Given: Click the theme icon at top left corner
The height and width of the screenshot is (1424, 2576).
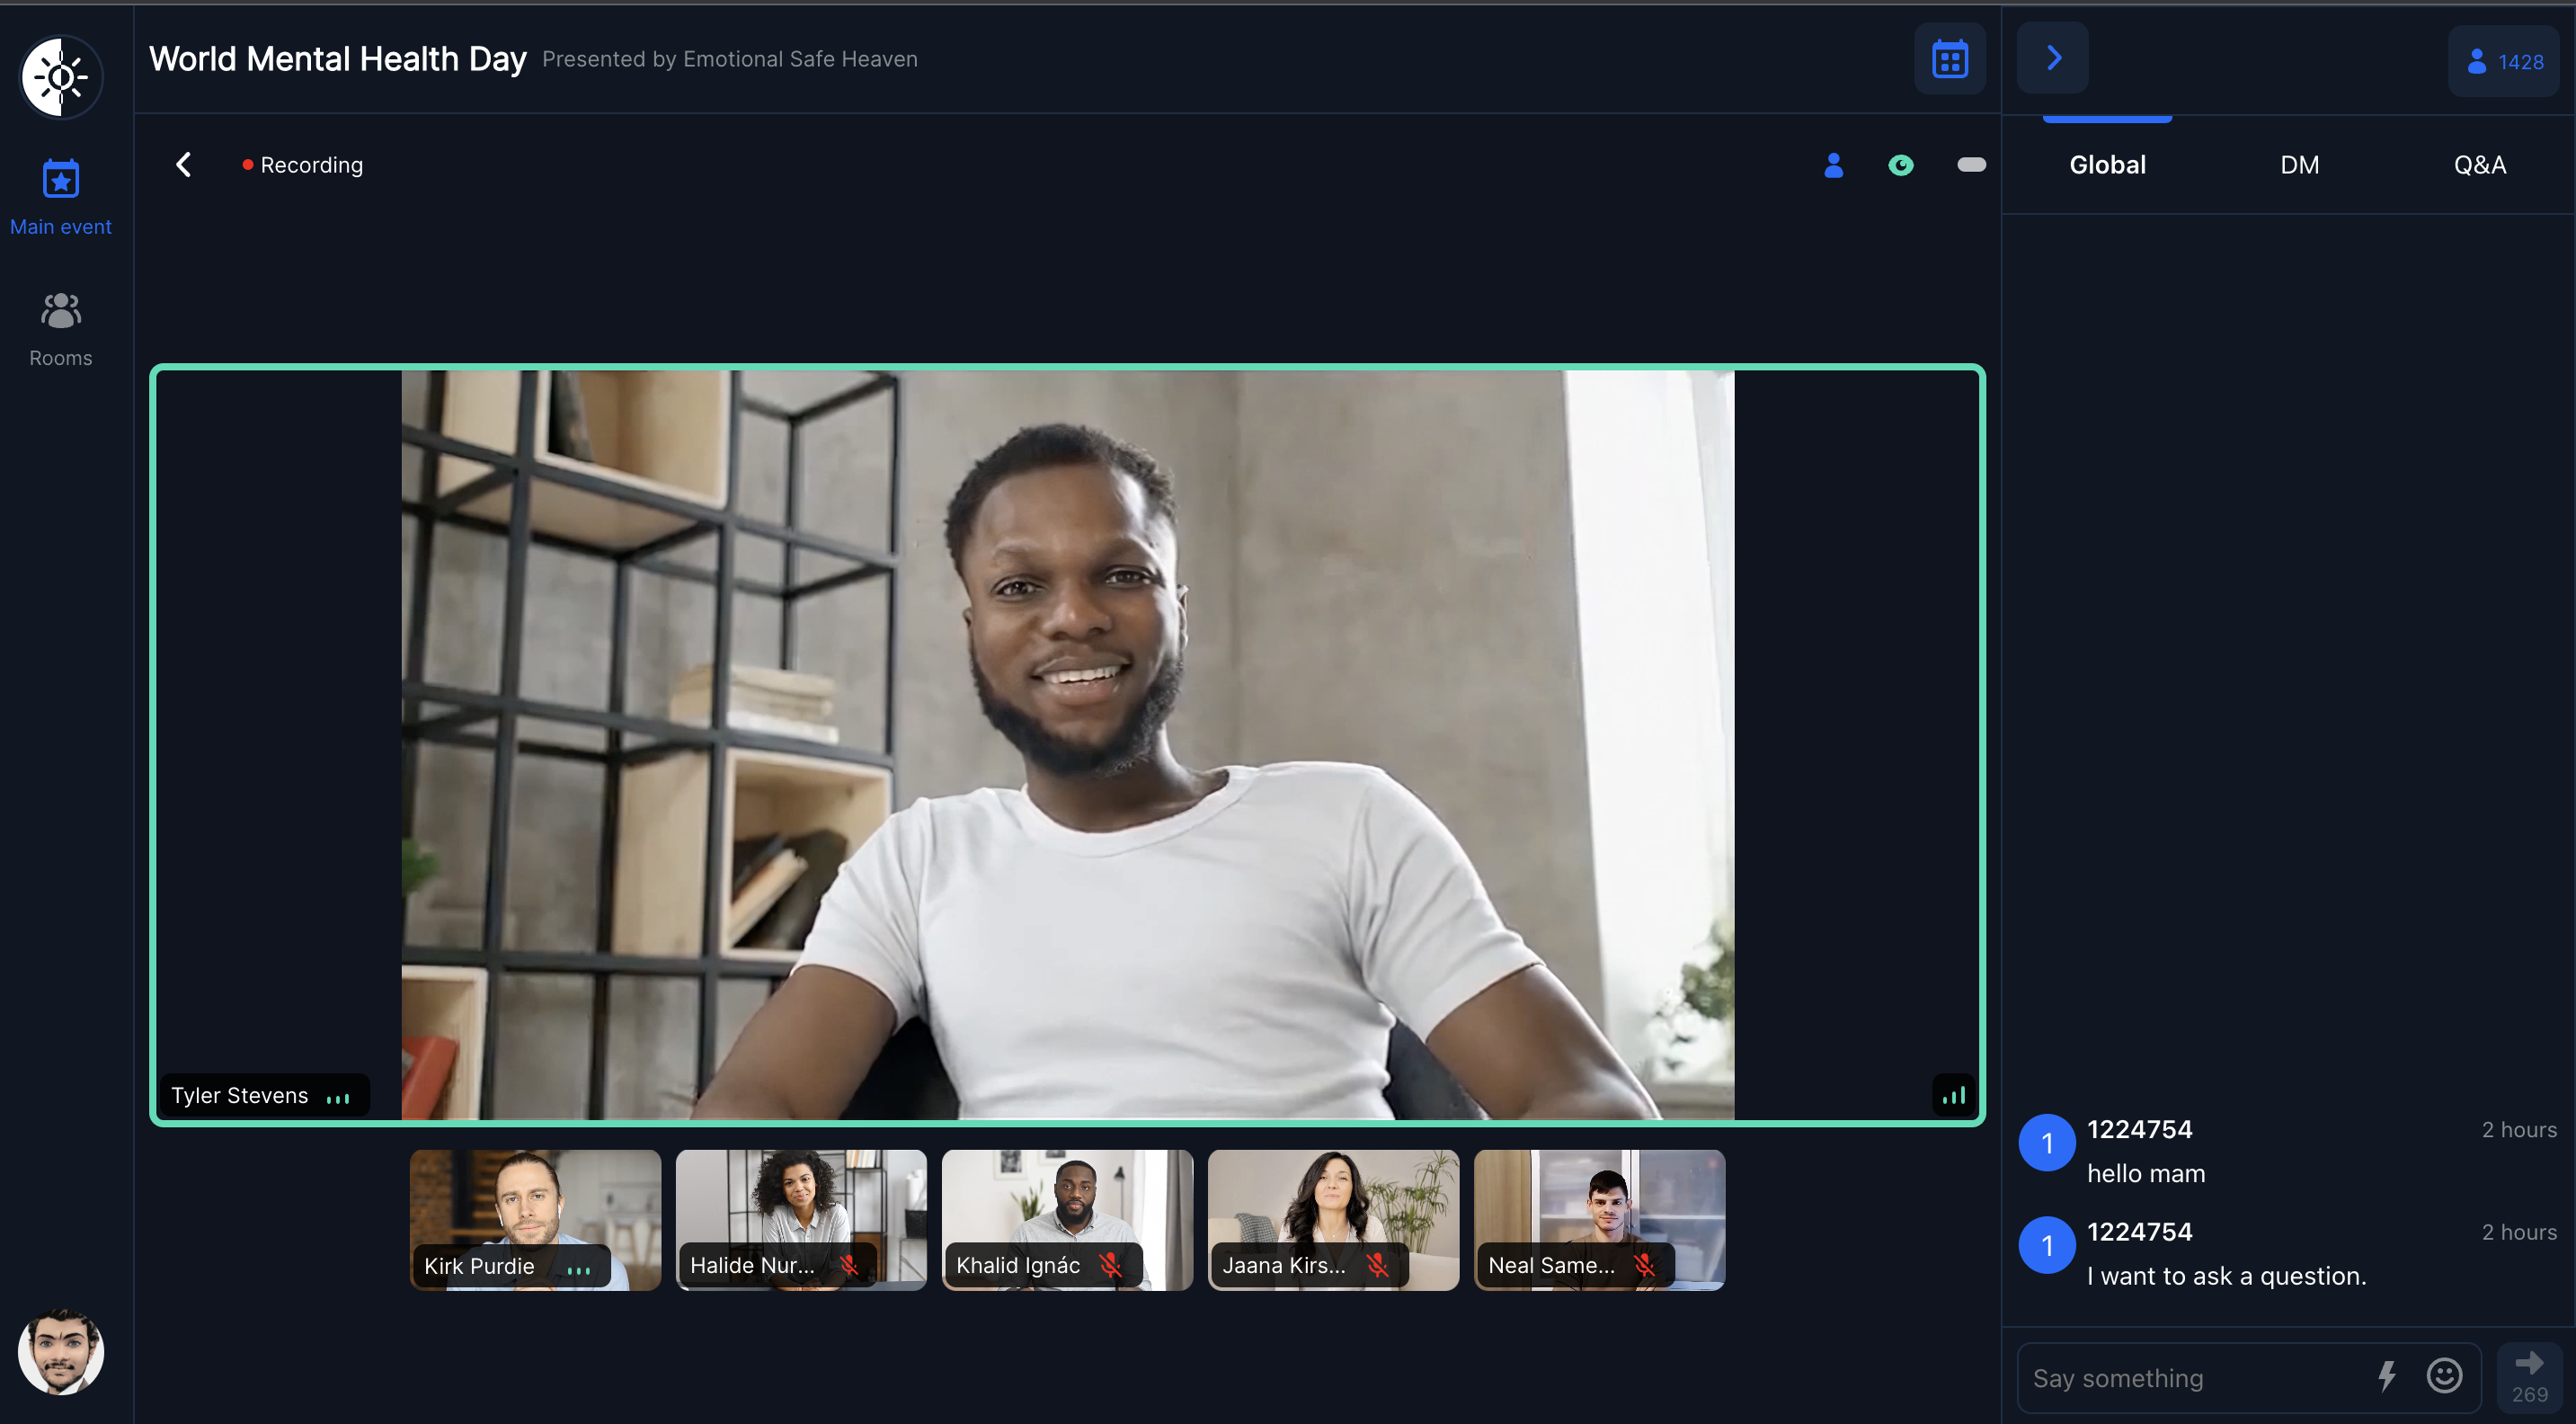Looking at the screenshot, I should (x=60, y=76).
